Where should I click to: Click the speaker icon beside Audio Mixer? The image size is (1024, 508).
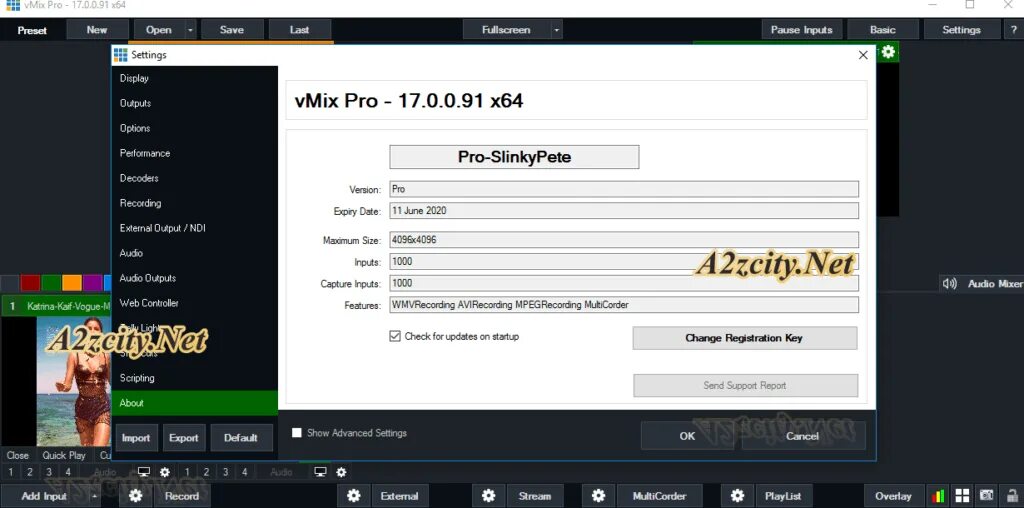pyautogui.click(x=949, y=283)
